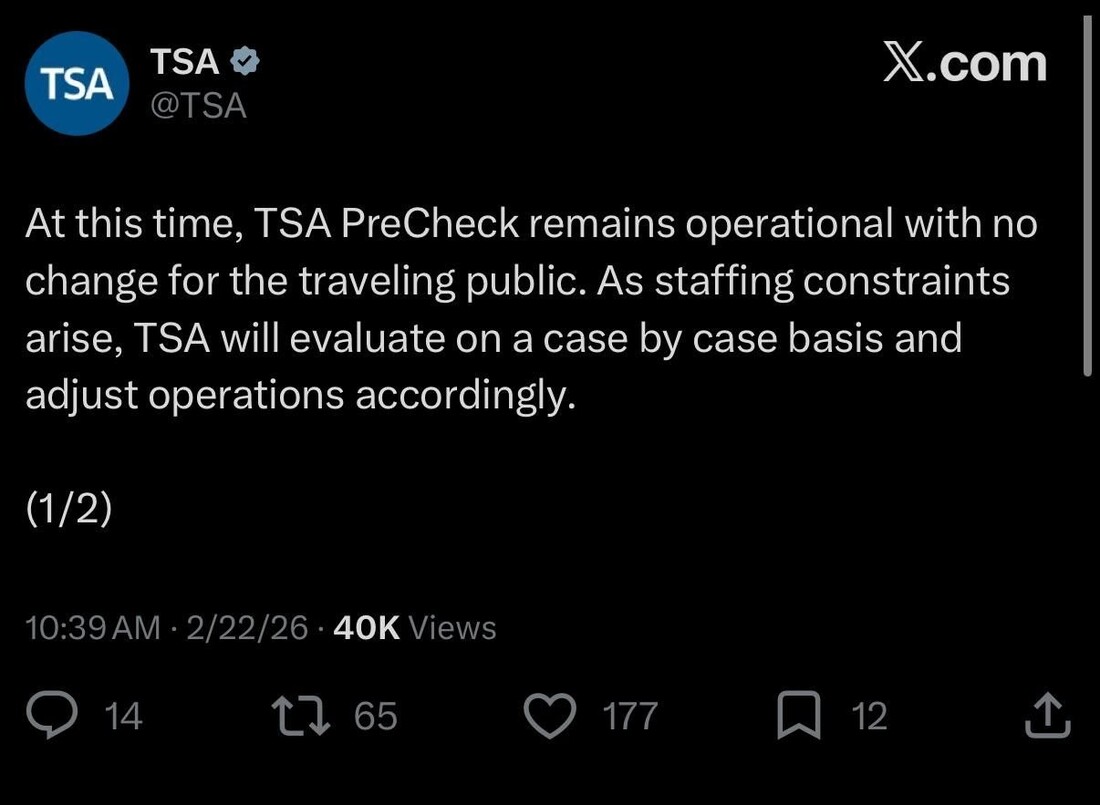This screenshot has height=805, width=1100.
Task: Bookmark the tweet with the bookmark icon
Action: 800,716
